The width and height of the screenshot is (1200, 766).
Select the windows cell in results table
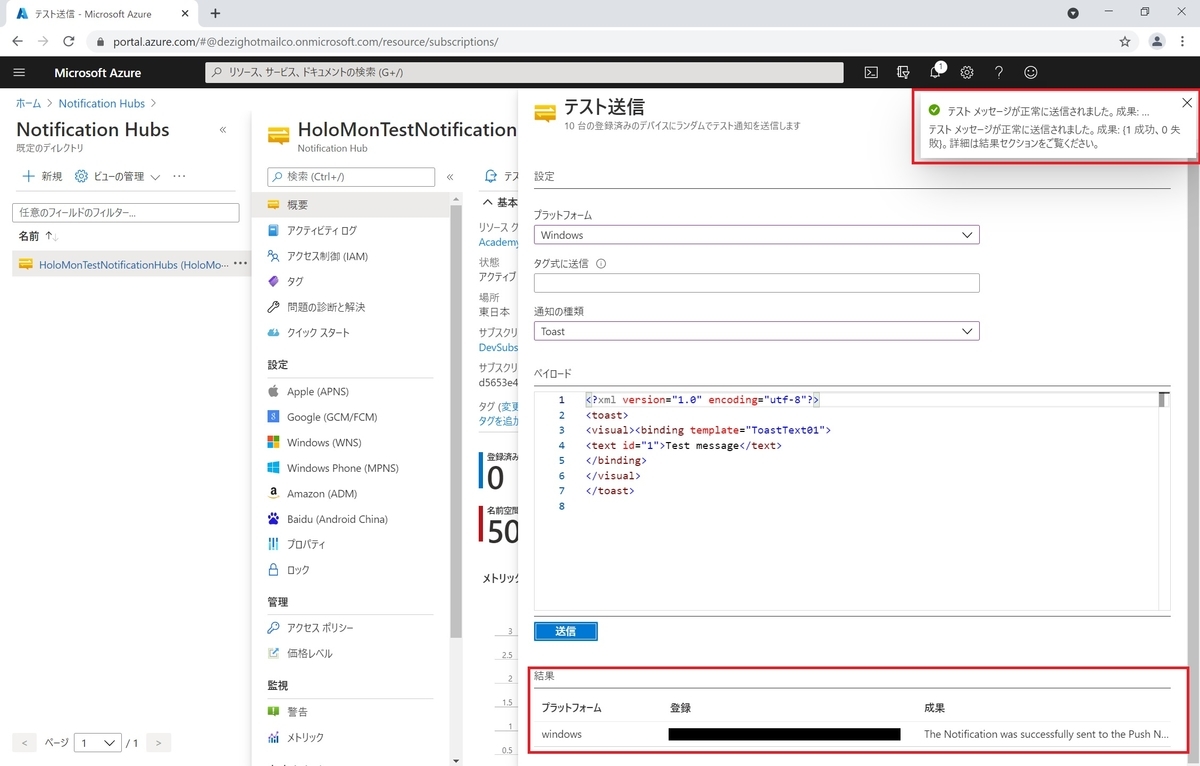[x=562, y=734]
